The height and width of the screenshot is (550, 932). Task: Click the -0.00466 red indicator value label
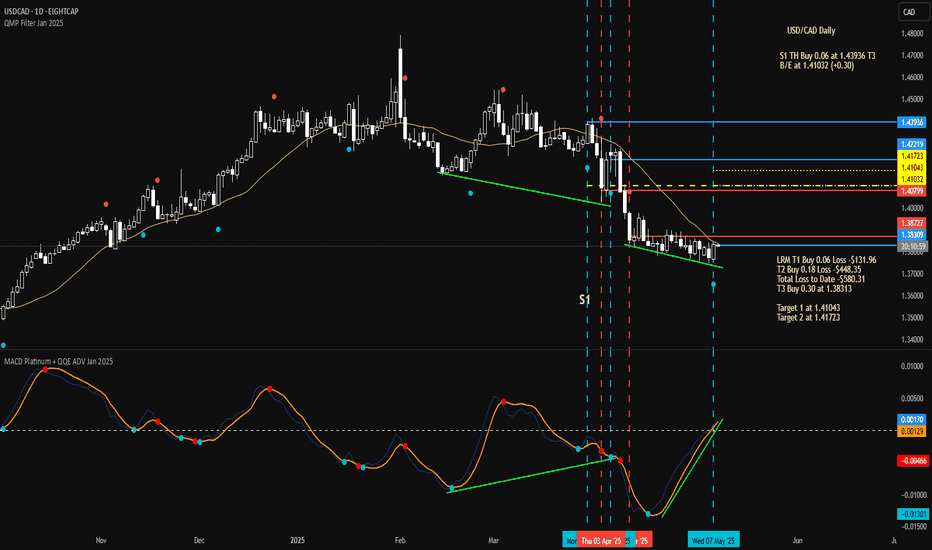912,461
